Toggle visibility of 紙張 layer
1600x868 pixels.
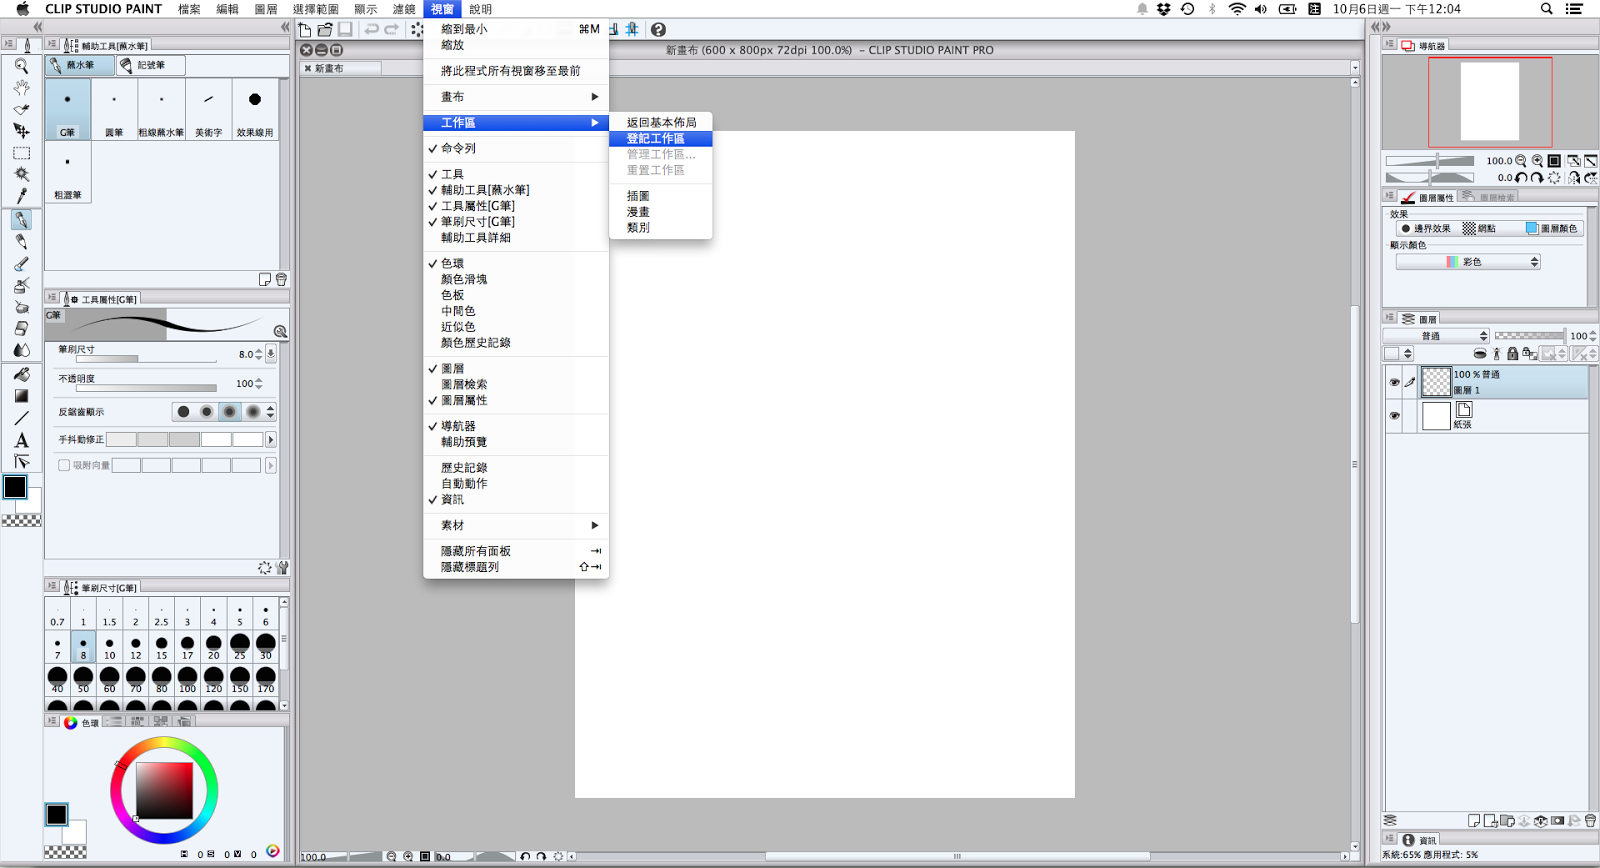click(x=1394, y=416)
